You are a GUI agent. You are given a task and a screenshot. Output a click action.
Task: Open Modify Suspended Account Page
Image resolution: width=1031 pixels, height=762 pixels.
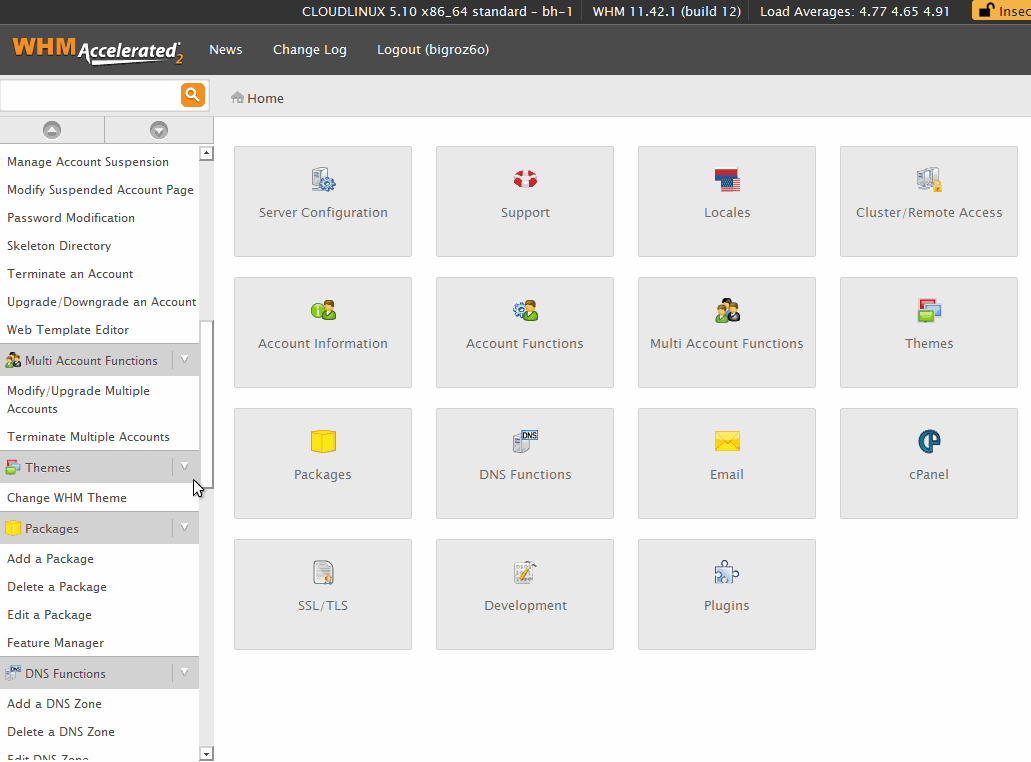(x=101, y=190)
